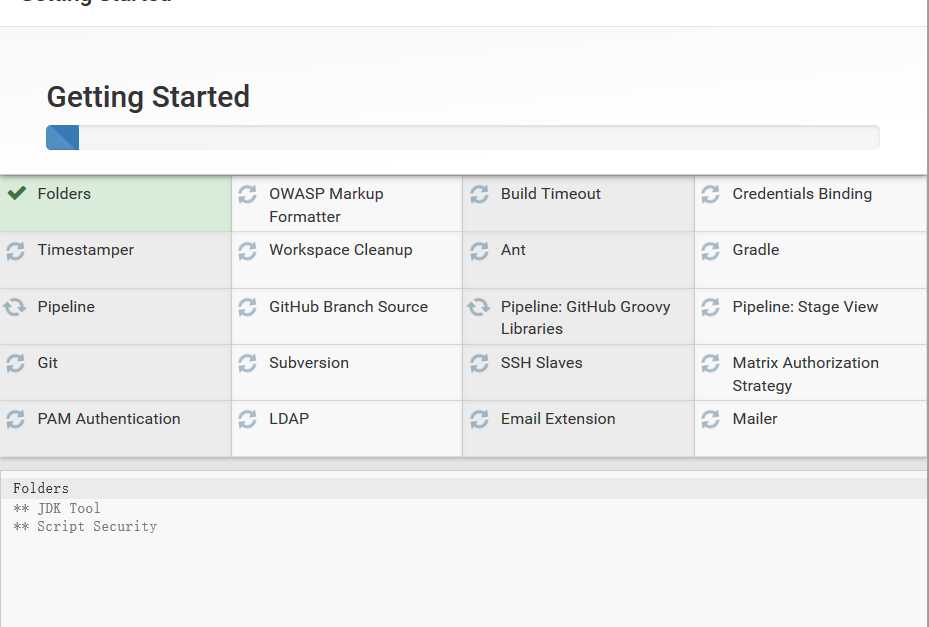929x627 pixels.
Task: Select the Workspace Cleanup plugin name
Action: [x=341, y=250]
